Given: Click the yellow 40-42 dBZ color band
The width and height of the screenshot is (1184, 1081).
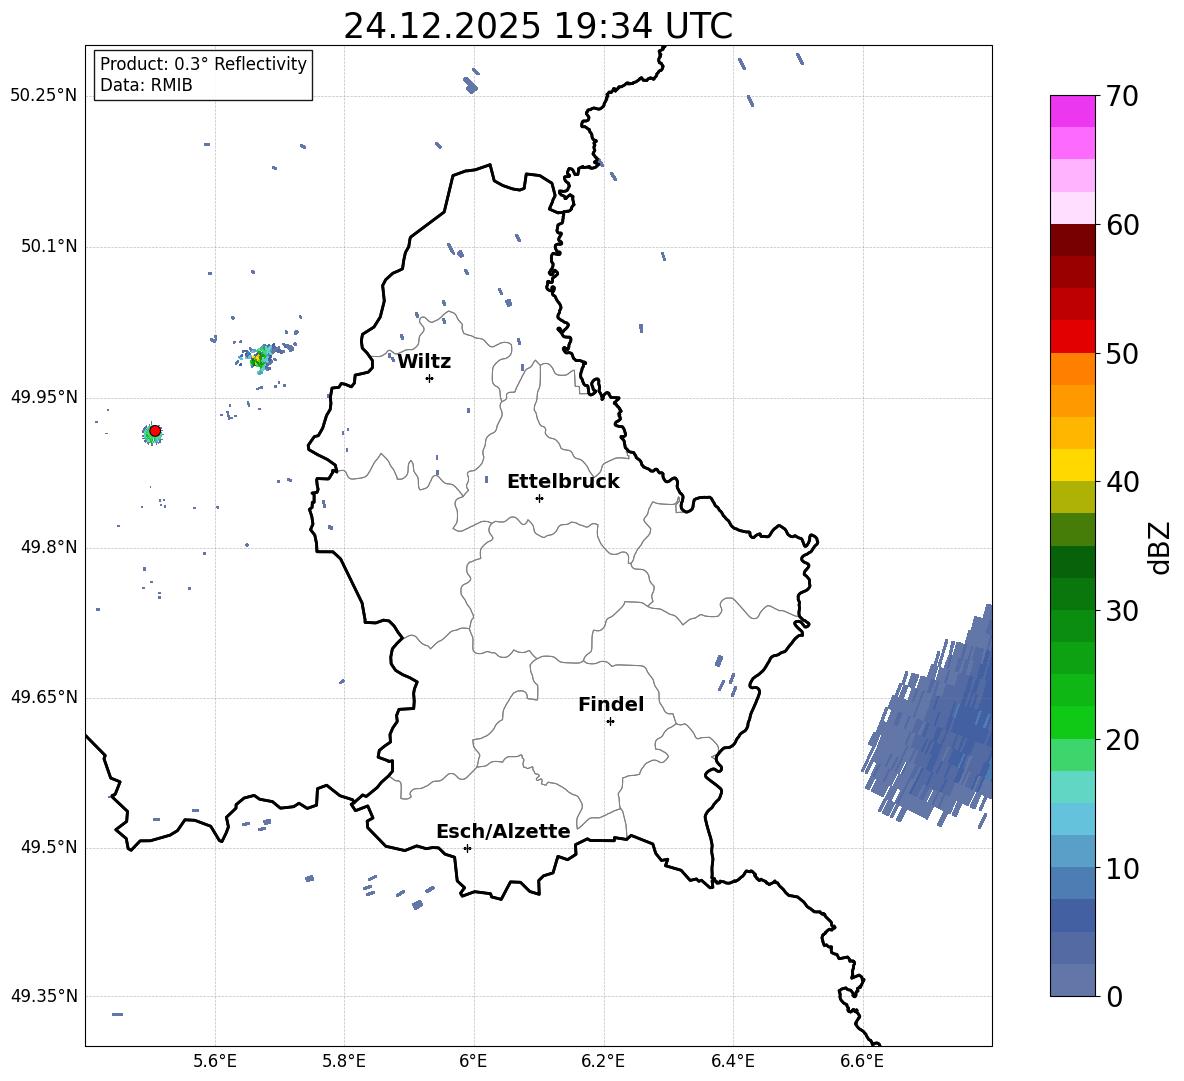Looking at the screenshot, I should coord(1072,465).
